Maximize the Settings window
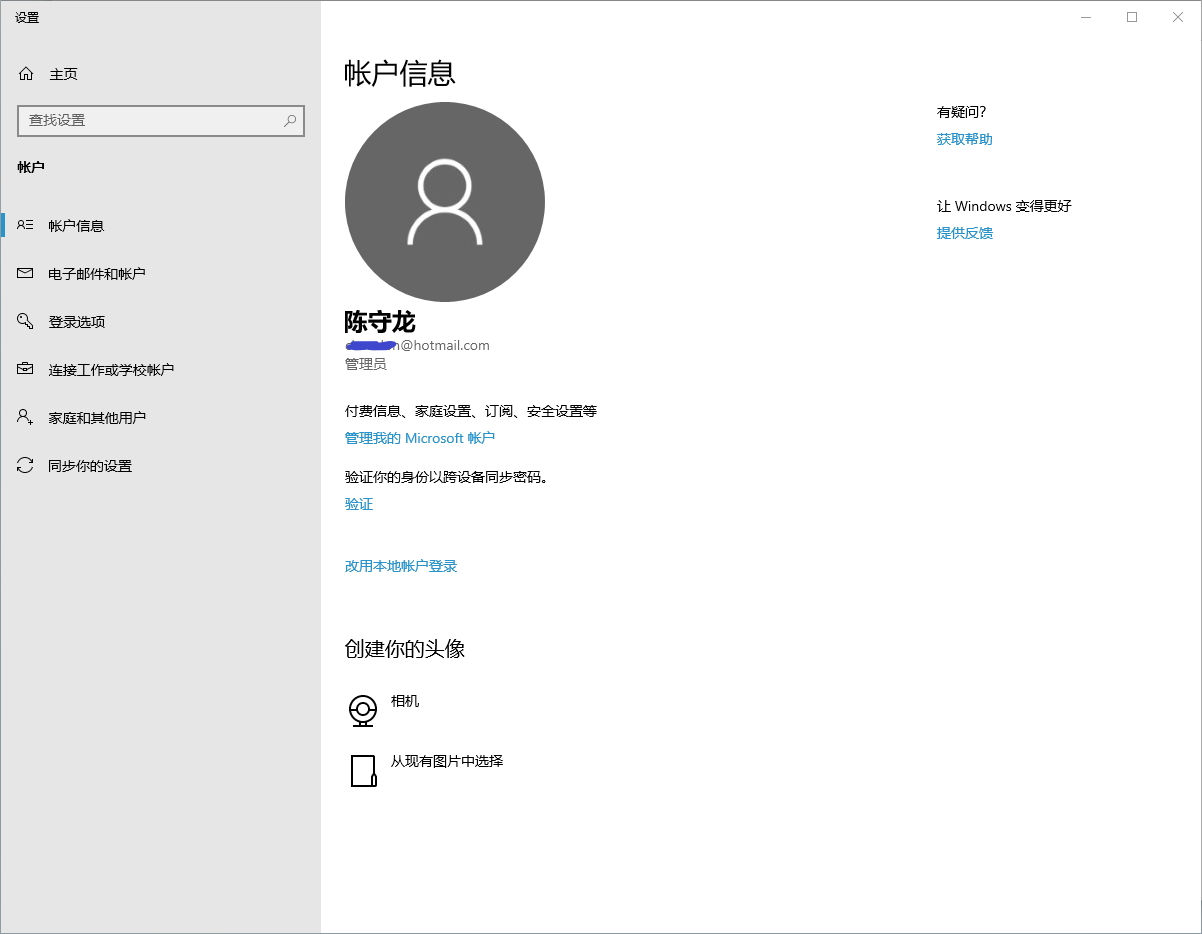 (1132, 17)
